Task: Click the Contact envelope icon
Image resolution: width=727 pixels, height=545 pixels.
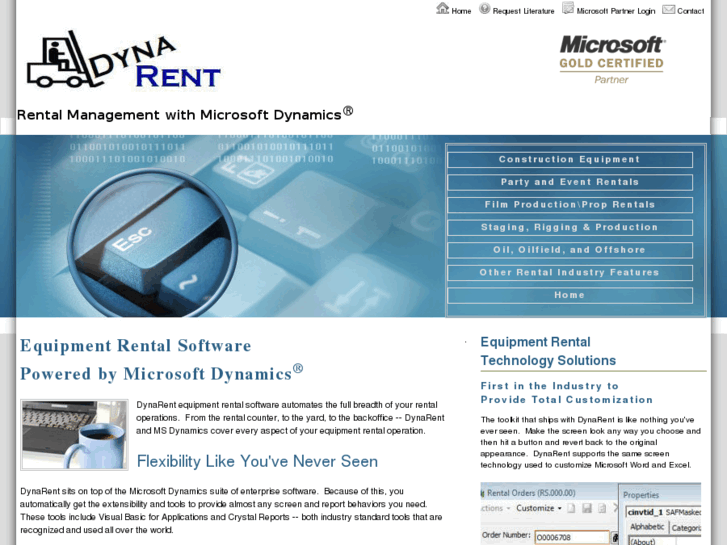Action: tap(669, 9)
